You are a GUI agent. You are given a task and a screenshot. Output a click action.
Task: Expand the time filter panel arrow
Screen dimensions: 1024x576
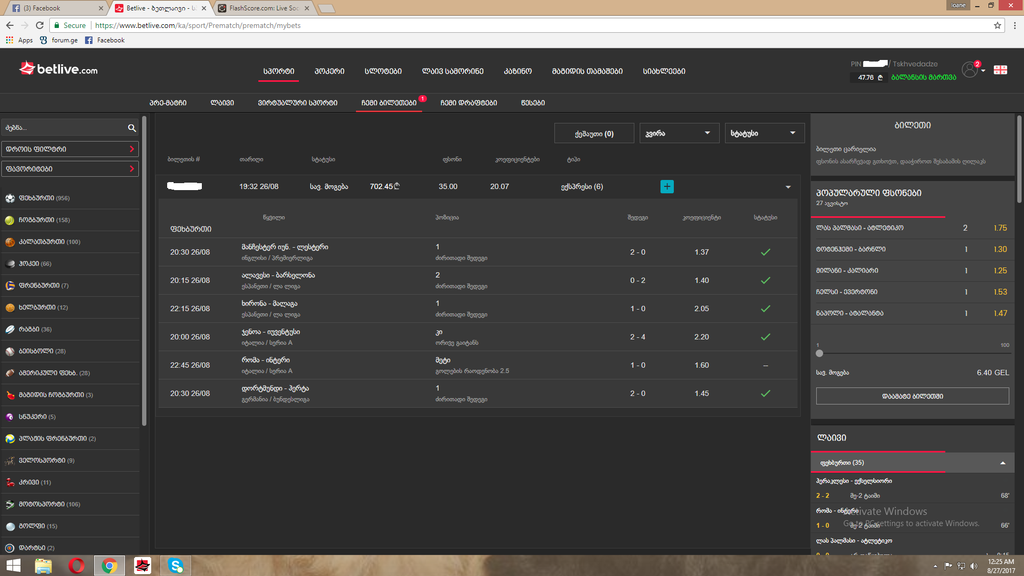[132, 149]
